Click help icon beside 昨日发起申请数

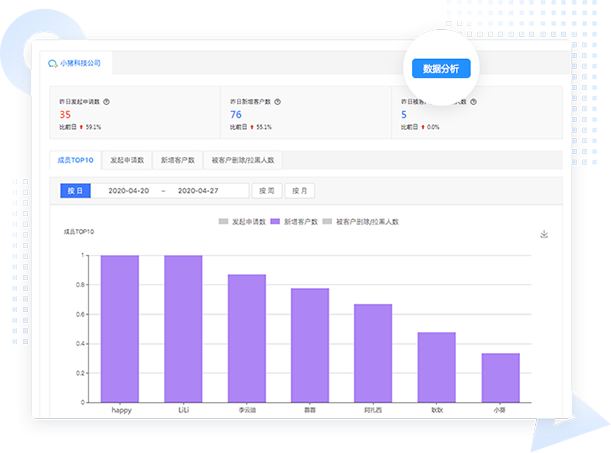(106, 102)
